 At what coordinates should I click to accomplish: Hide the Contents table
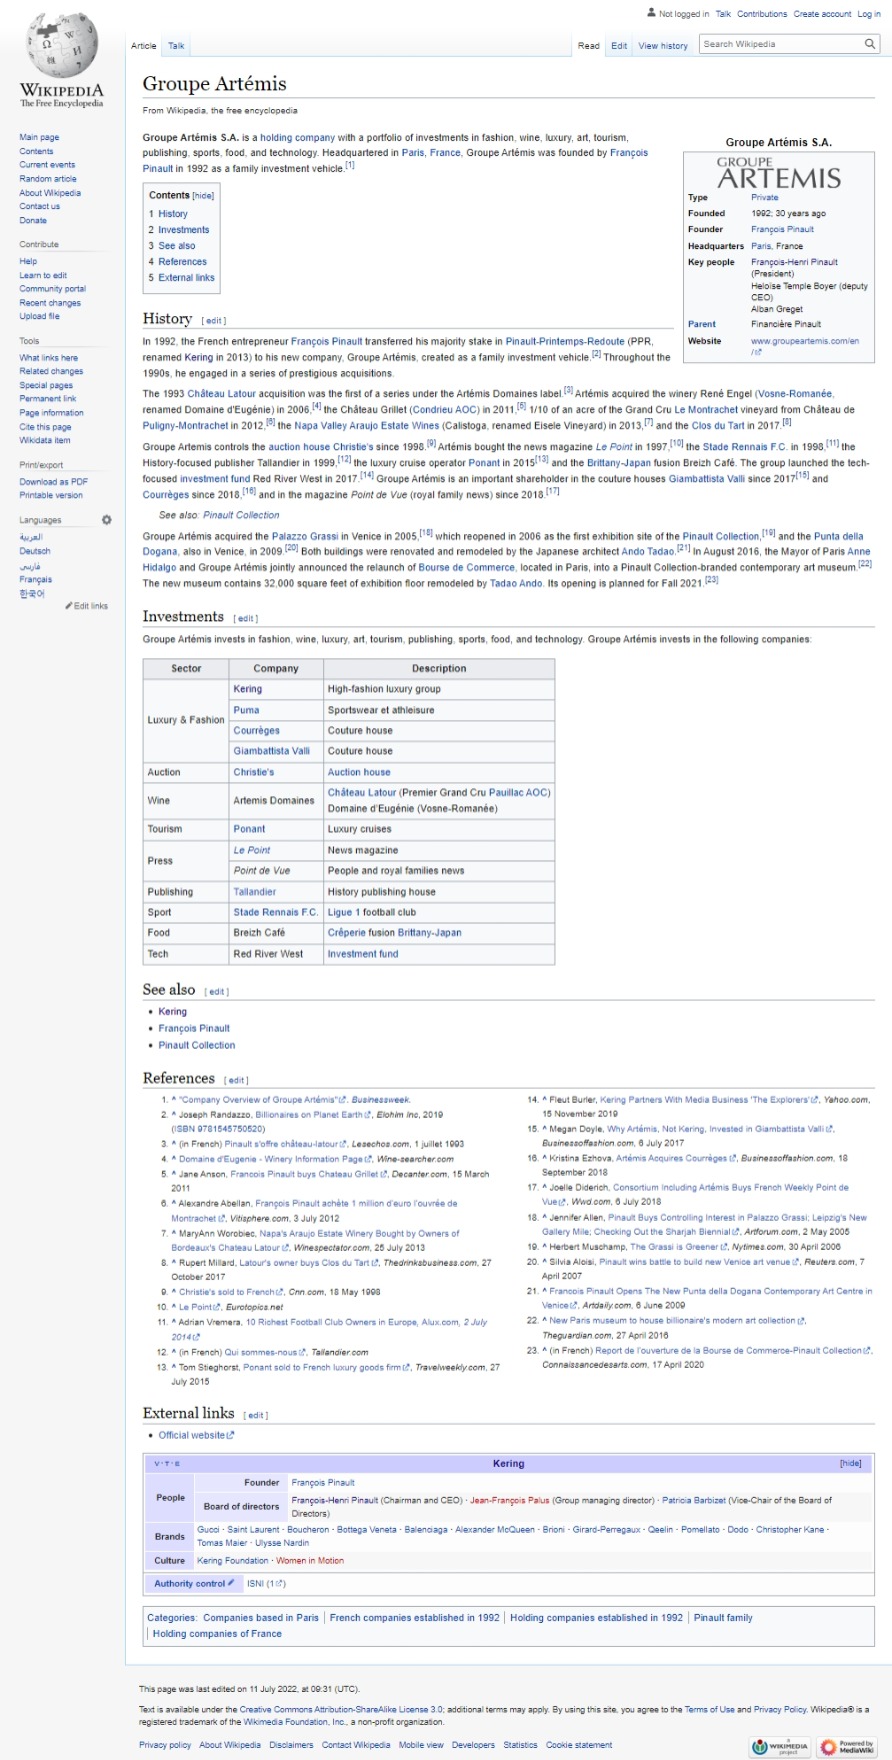coord(203,196)
